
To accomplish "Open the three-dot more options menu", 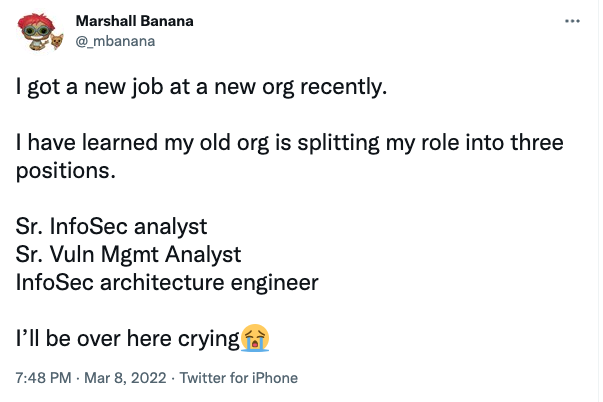I will 572,21.
